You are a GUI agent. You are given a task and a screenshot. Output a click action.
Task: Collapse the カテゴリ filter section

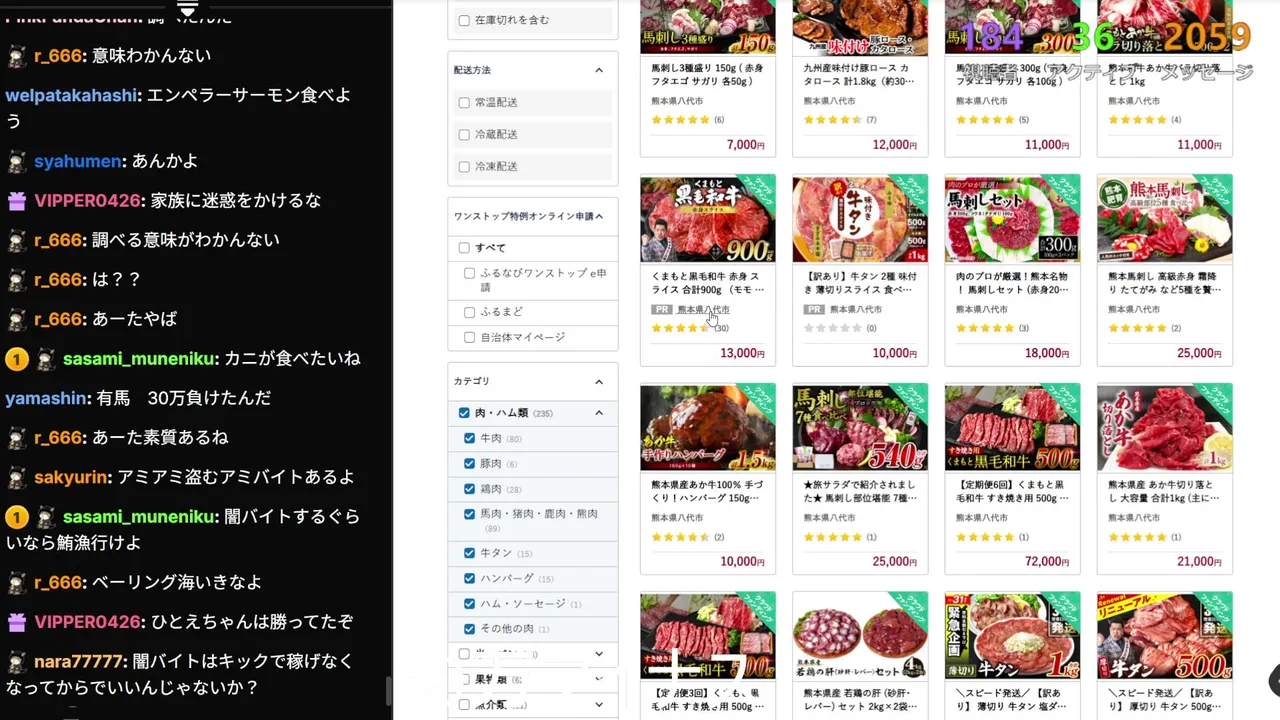pos(599,382)
